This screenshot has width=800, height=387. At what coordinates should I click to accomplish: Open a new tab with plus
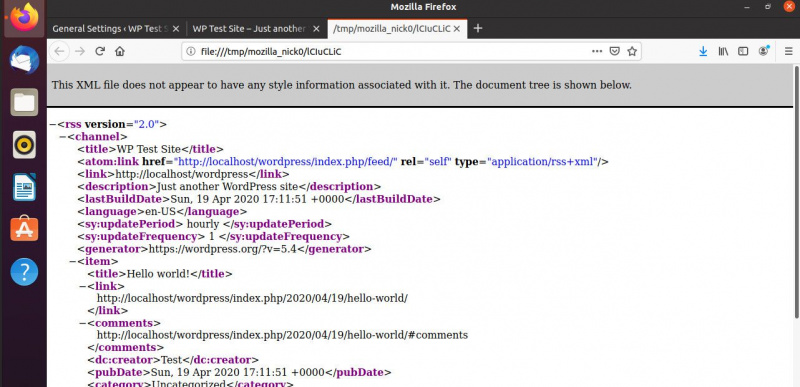coord(478,29)
